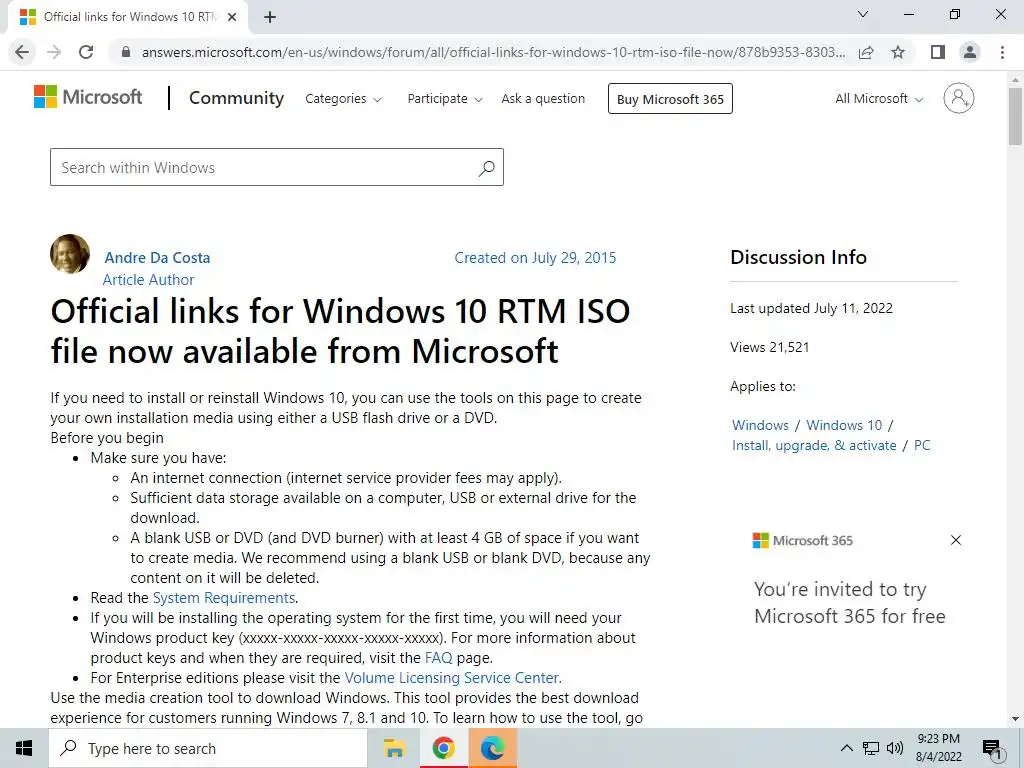Viewport: 1024px width, 768px height.
Task: Expand the Categories dropdown
Action: (x=343, y=99)
